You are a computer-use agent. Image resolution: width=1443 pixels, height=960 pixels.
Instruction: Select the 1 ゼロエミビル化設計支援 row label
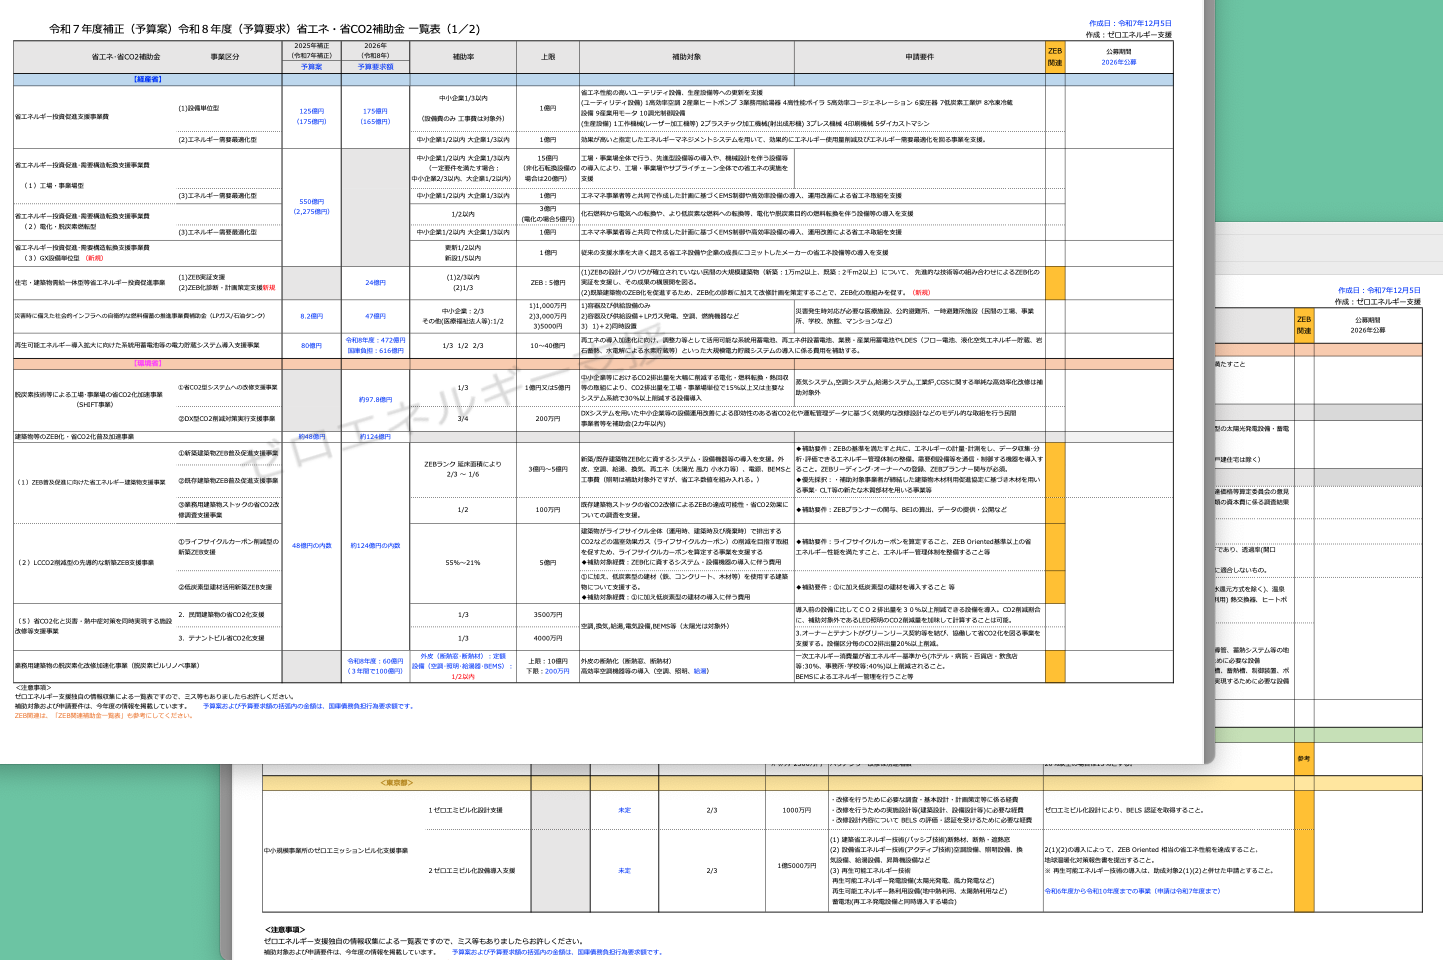tap(465, 810)
